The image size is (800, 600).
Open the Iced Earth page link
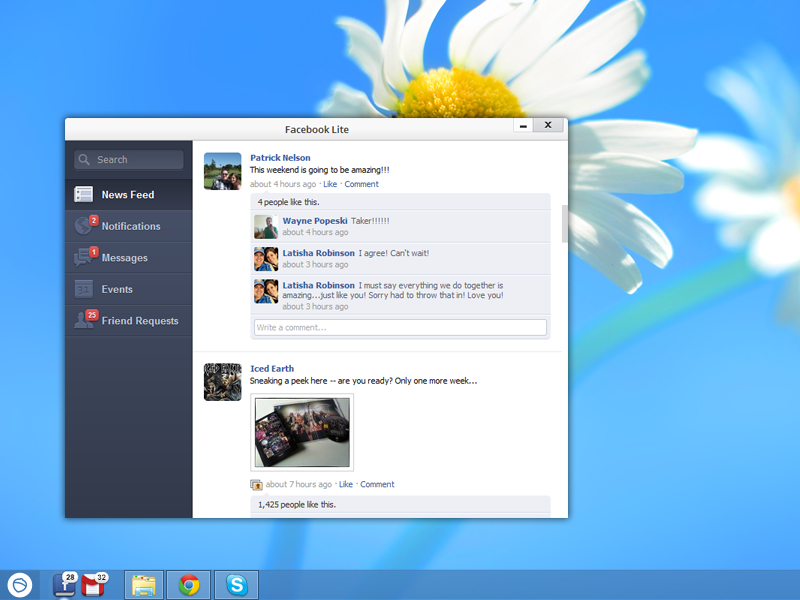pos(272,368)
